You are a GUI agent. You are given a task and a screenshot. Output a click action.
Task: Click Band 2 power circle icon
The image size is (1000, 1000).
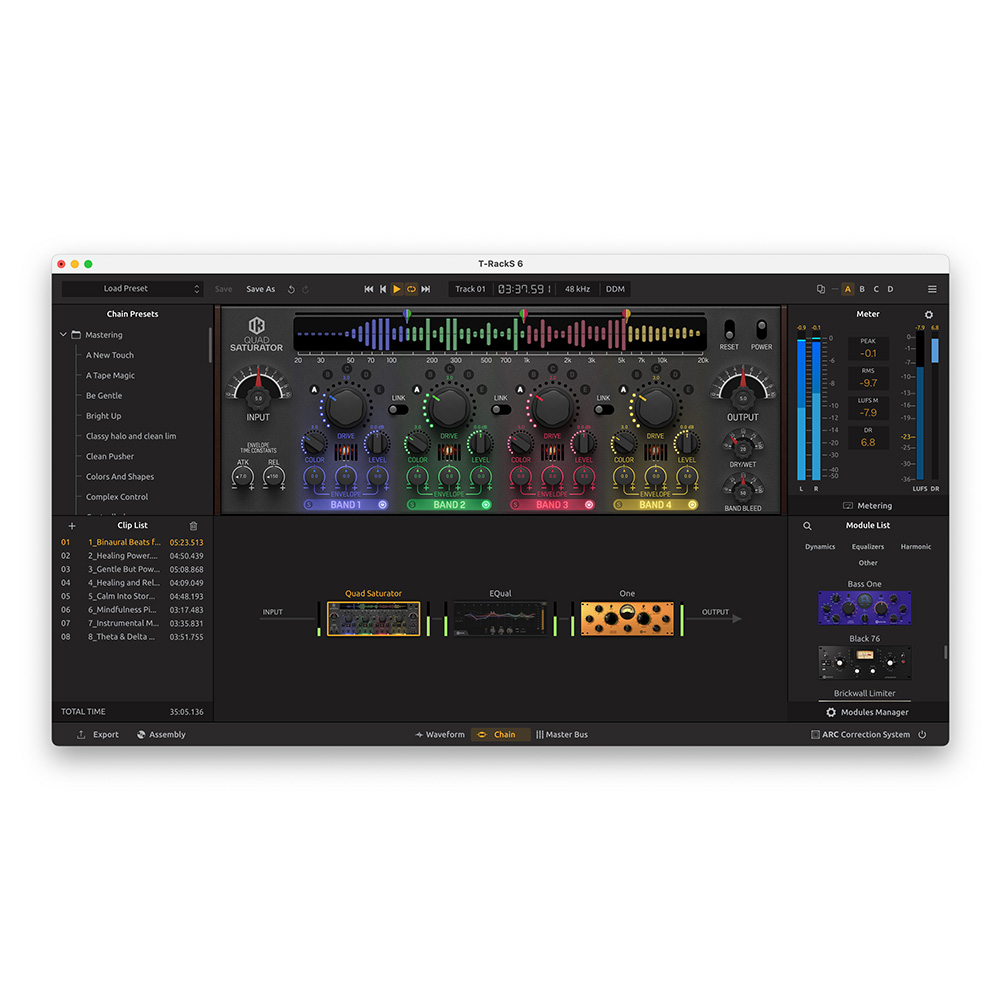(x=486, y=505)
